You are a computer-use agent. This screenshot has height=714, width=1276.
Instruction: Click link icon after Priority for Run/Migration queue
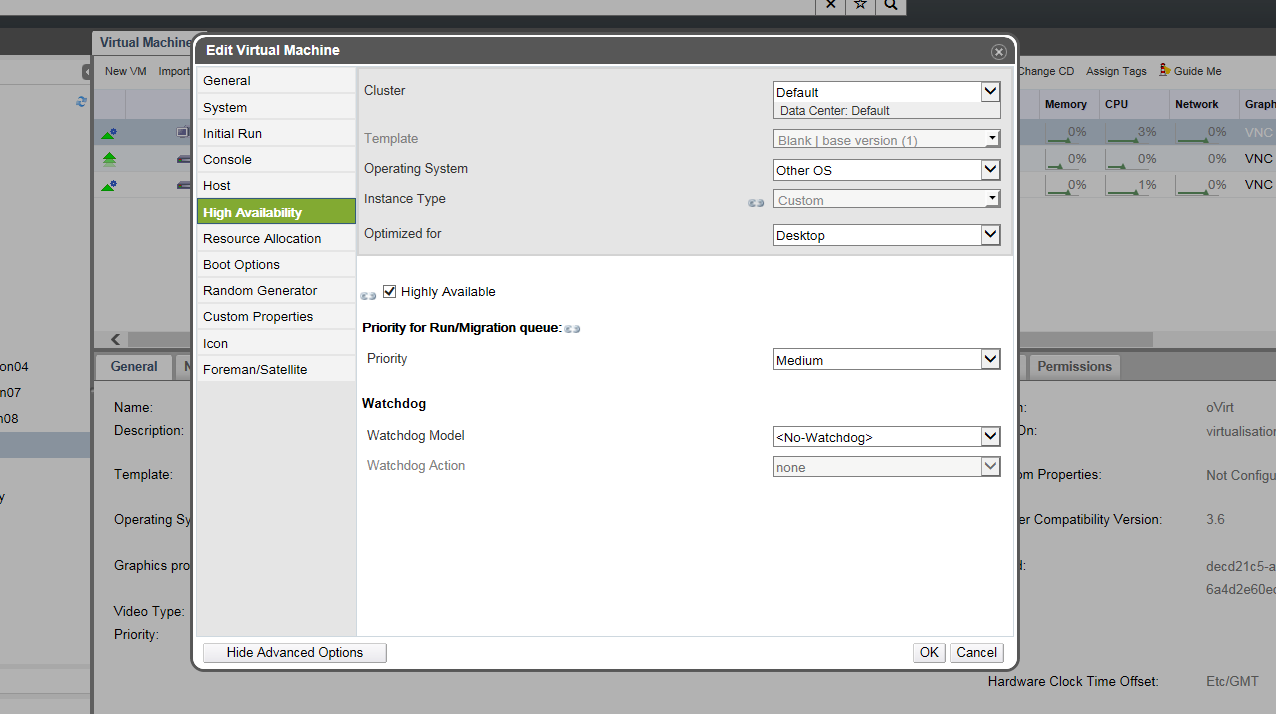coord(572,328)
